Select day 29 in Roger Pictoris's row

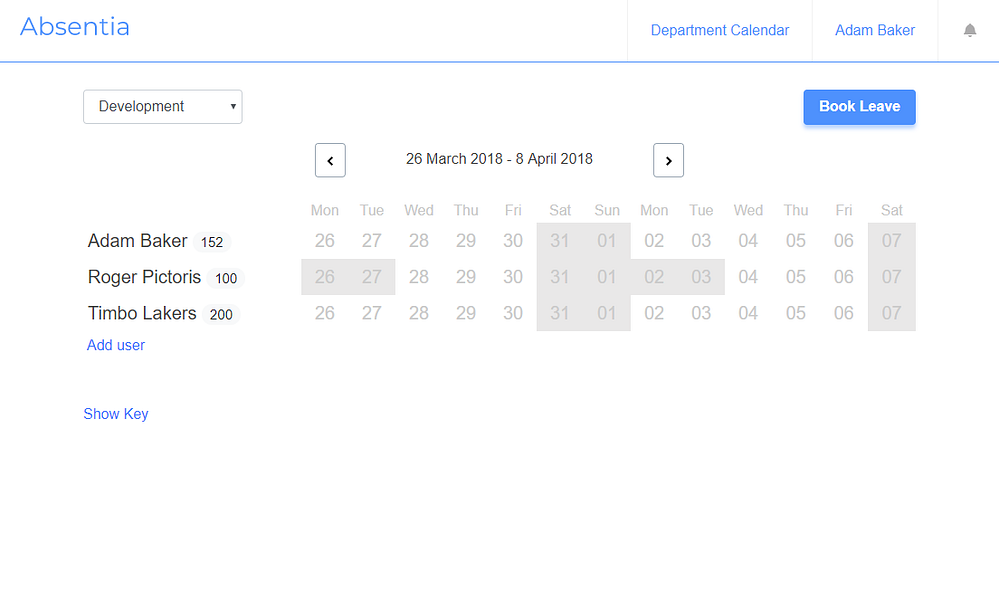466,277
